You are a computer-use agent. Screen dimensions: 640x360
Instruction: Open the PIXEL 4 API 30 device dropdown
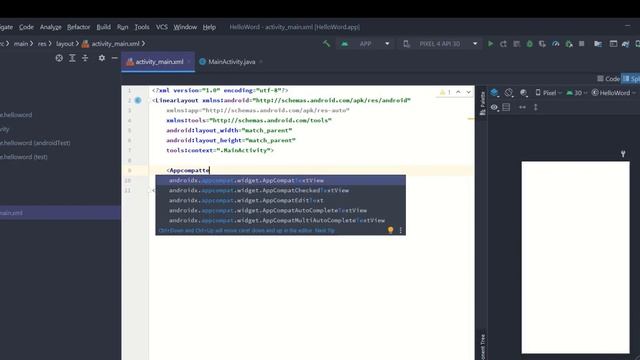(x=440, y=44)
